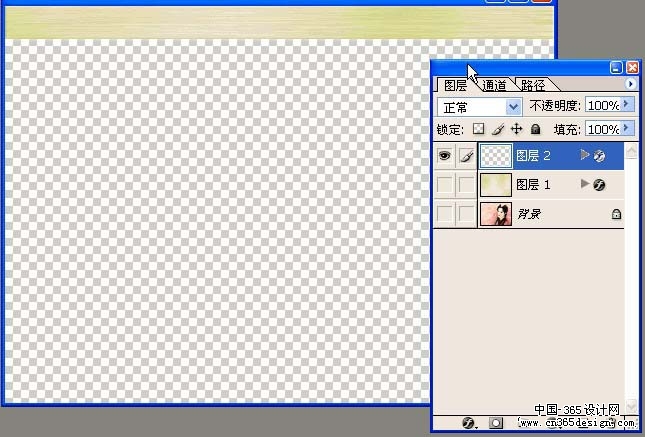Toggle lock image pixels brush icon
Viewport: 645px width, 437px height.
[x=497, y=129]
